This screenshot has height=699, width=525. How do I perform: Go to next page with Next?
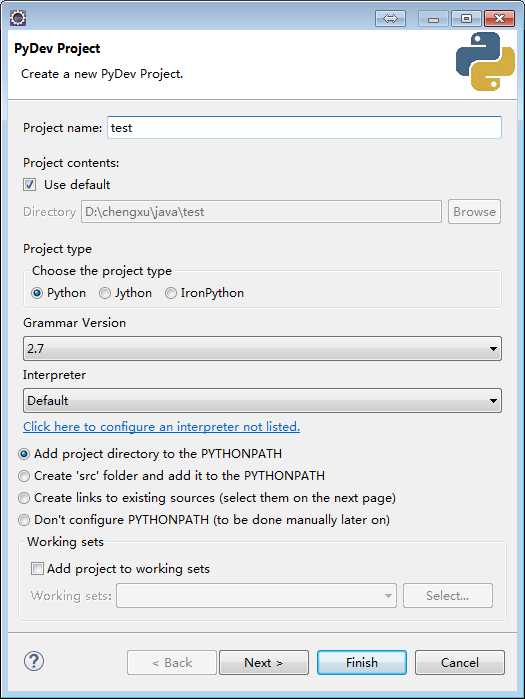click(x=264, y=662)
